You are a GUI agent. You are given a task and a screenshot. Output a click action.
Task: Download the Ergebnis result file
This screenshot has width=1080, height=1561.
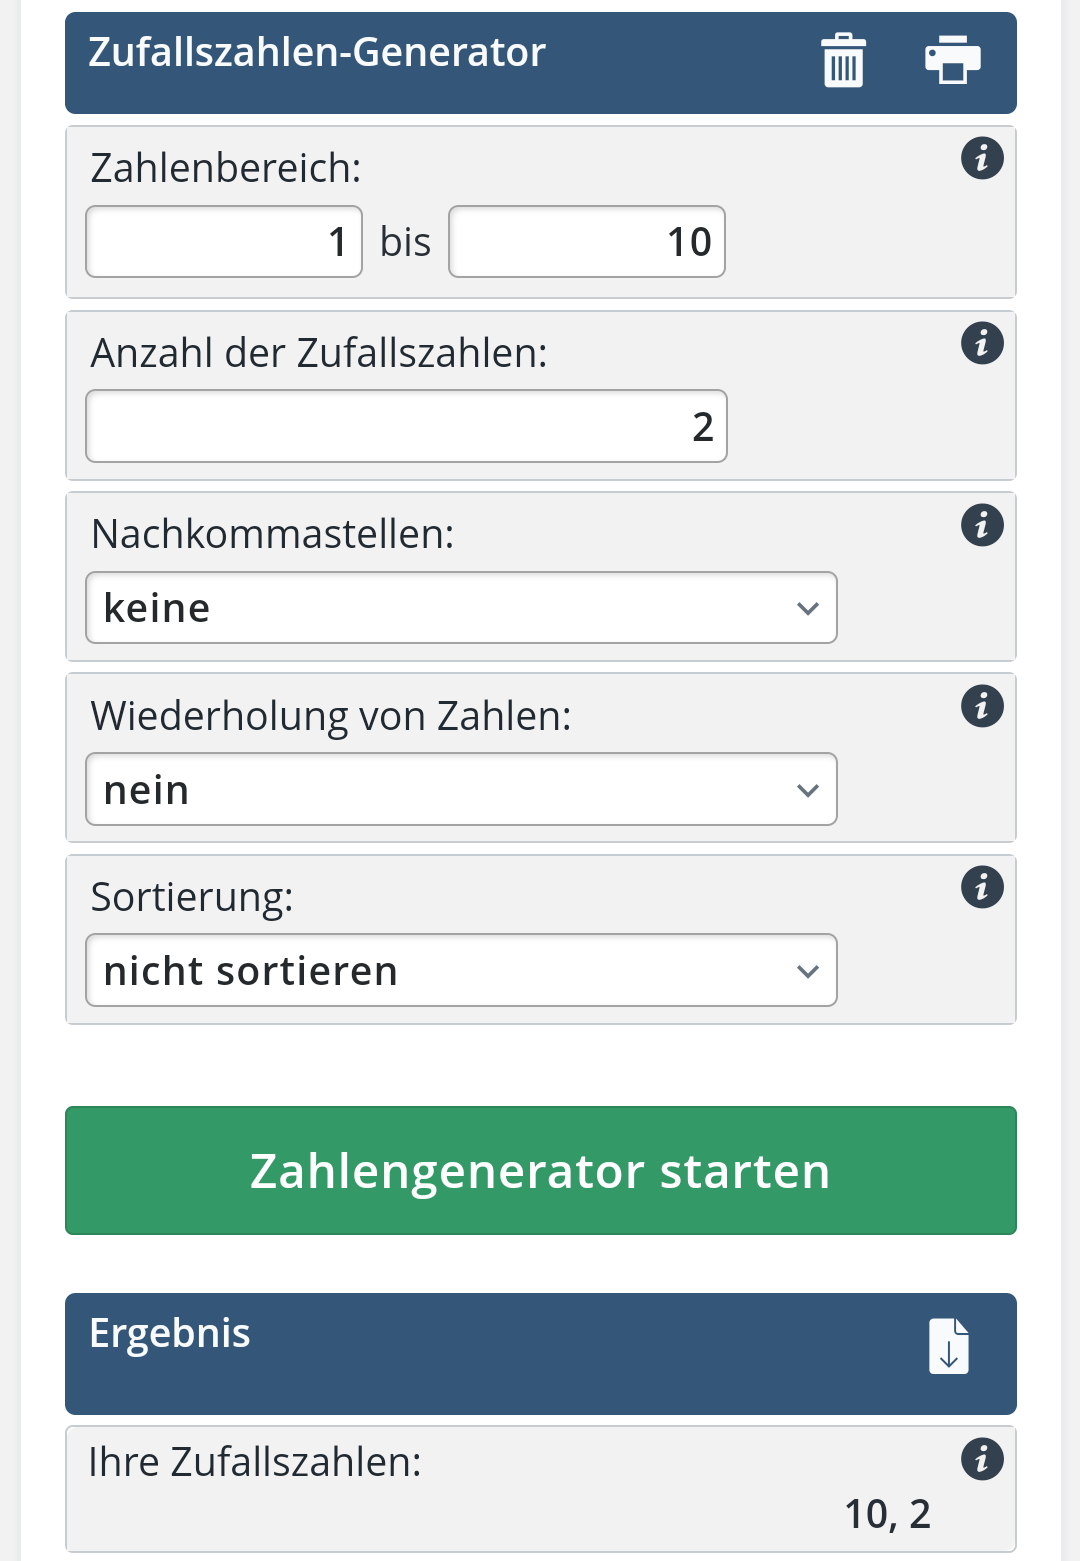[949, 1346]
